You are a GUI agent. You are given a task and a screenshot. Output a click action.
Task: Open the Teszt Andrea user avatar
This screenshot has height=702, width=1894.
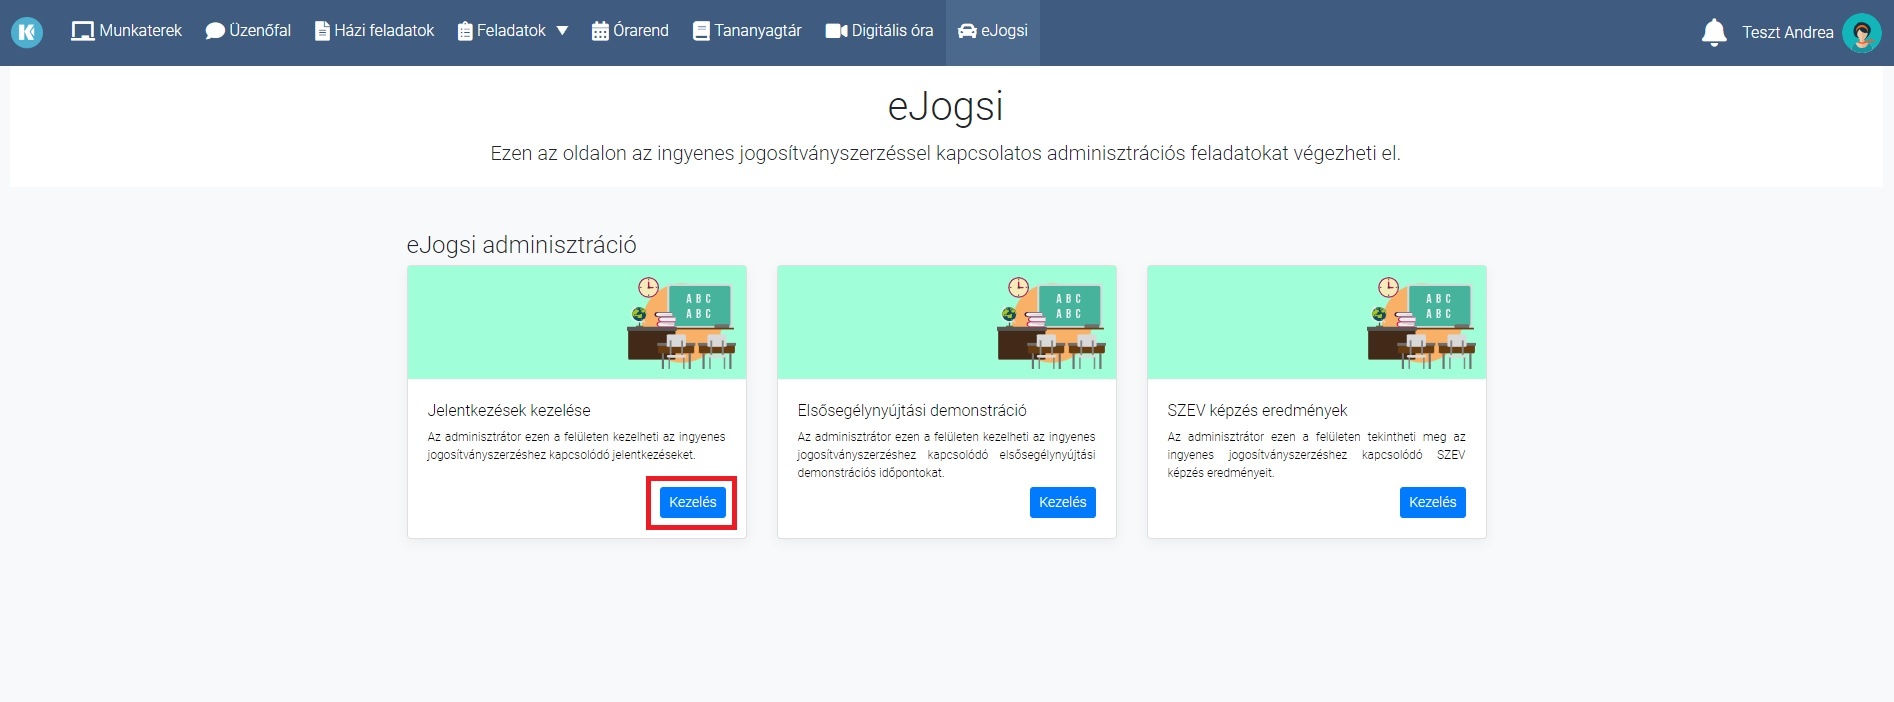coord(1862,33)
